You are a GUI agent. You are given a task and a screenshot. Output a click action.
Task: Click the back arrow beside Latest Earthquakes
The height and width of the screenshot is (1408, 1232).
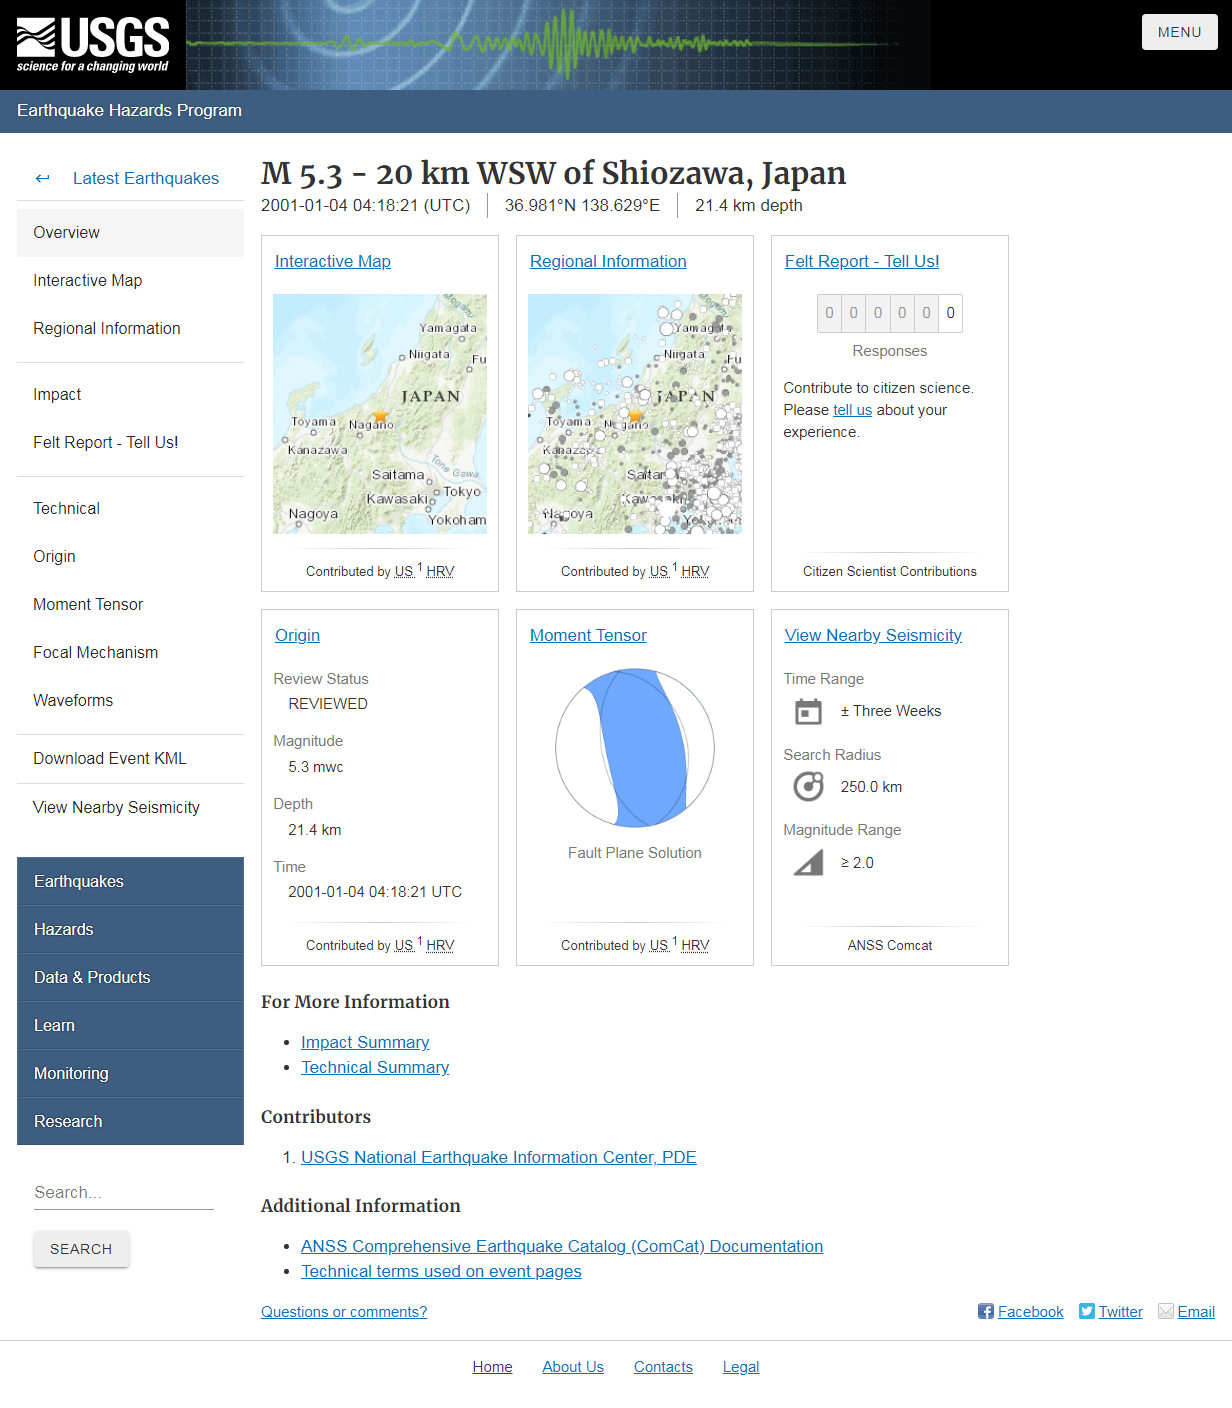(x=42, y=178)
